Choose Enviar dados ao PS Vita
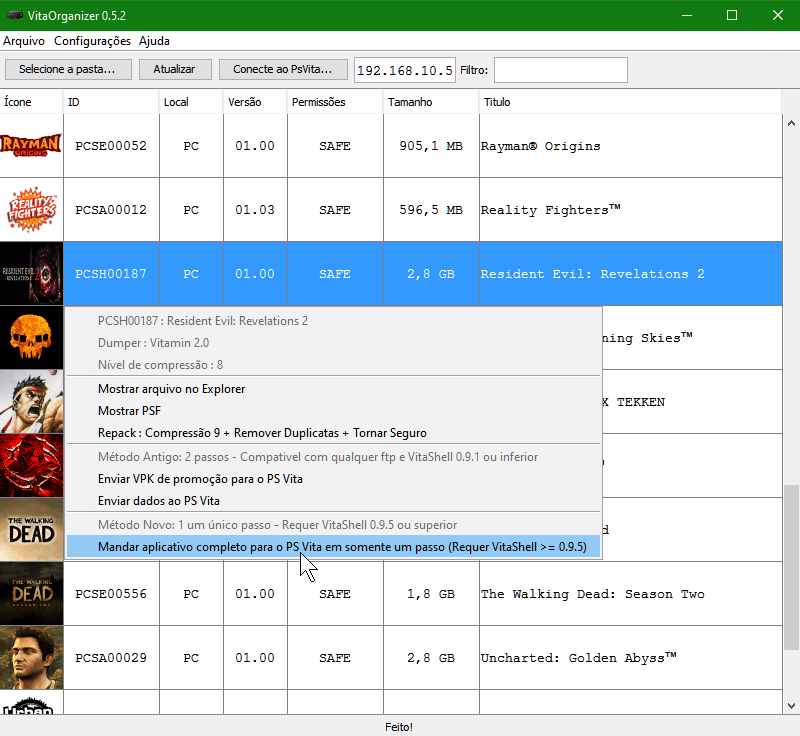Viewport: 800px width, 736px height. [334, 500]
